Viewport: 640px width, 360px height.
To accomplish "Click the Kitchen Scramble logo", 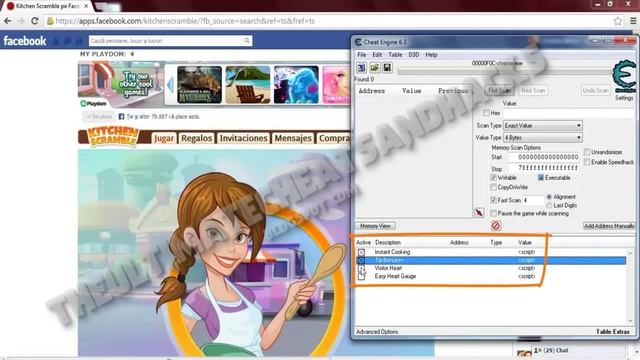I will (x=113, y=137).
